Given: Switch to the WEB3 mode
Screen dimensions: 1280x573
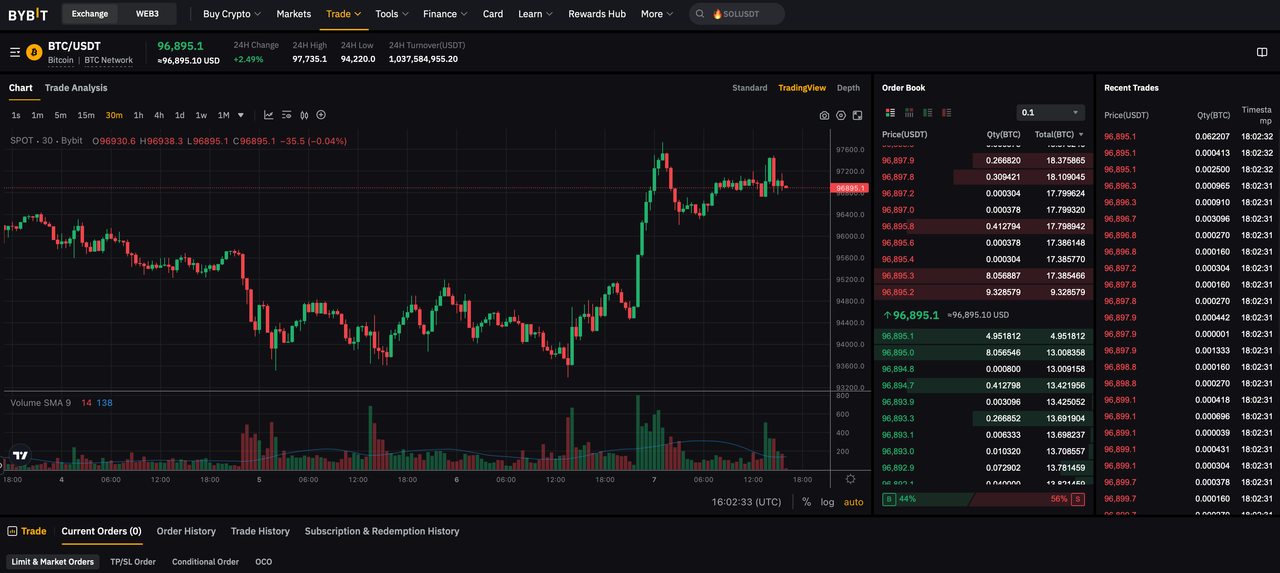Looking at the screenshot, I should [147, 14].
